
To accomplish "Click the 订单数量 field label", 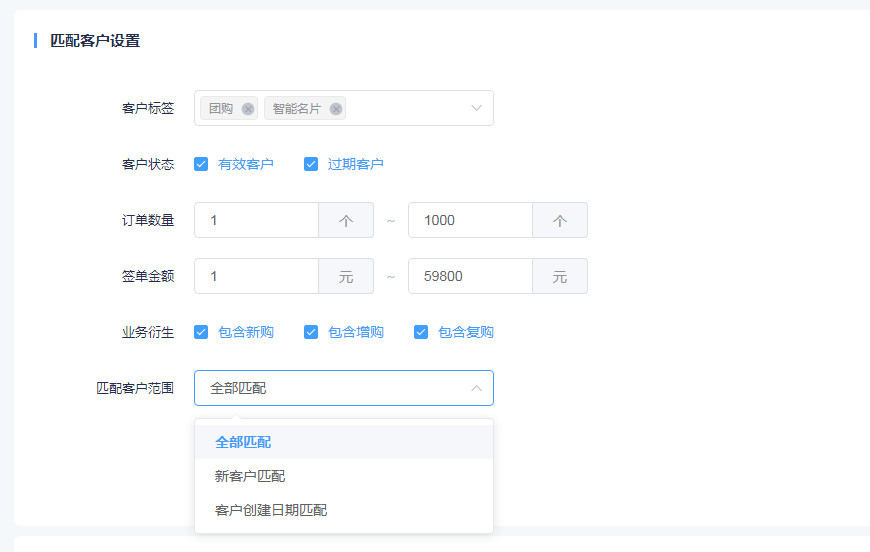I will [148, 220].
